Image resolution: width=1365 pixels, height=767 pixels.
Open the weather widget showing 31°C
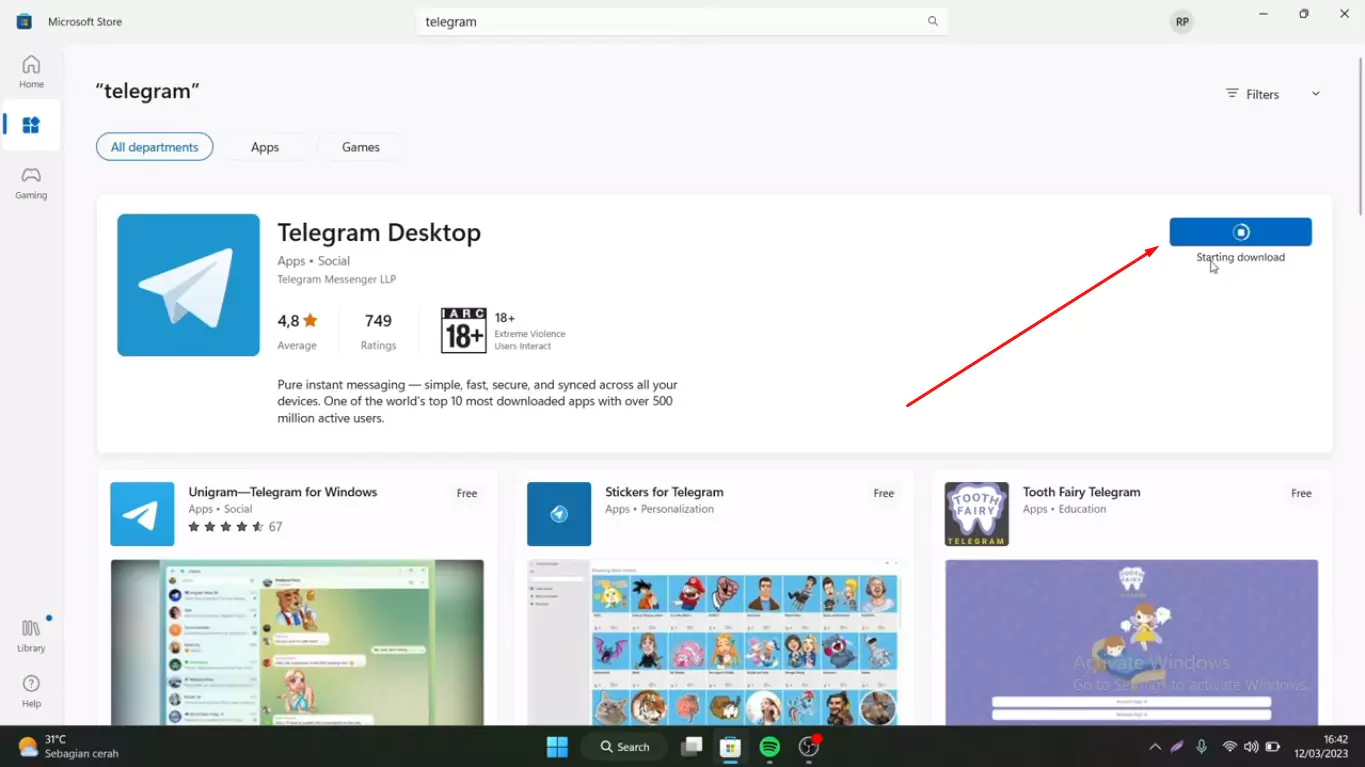pyautogui.click(x=69, y=747)
